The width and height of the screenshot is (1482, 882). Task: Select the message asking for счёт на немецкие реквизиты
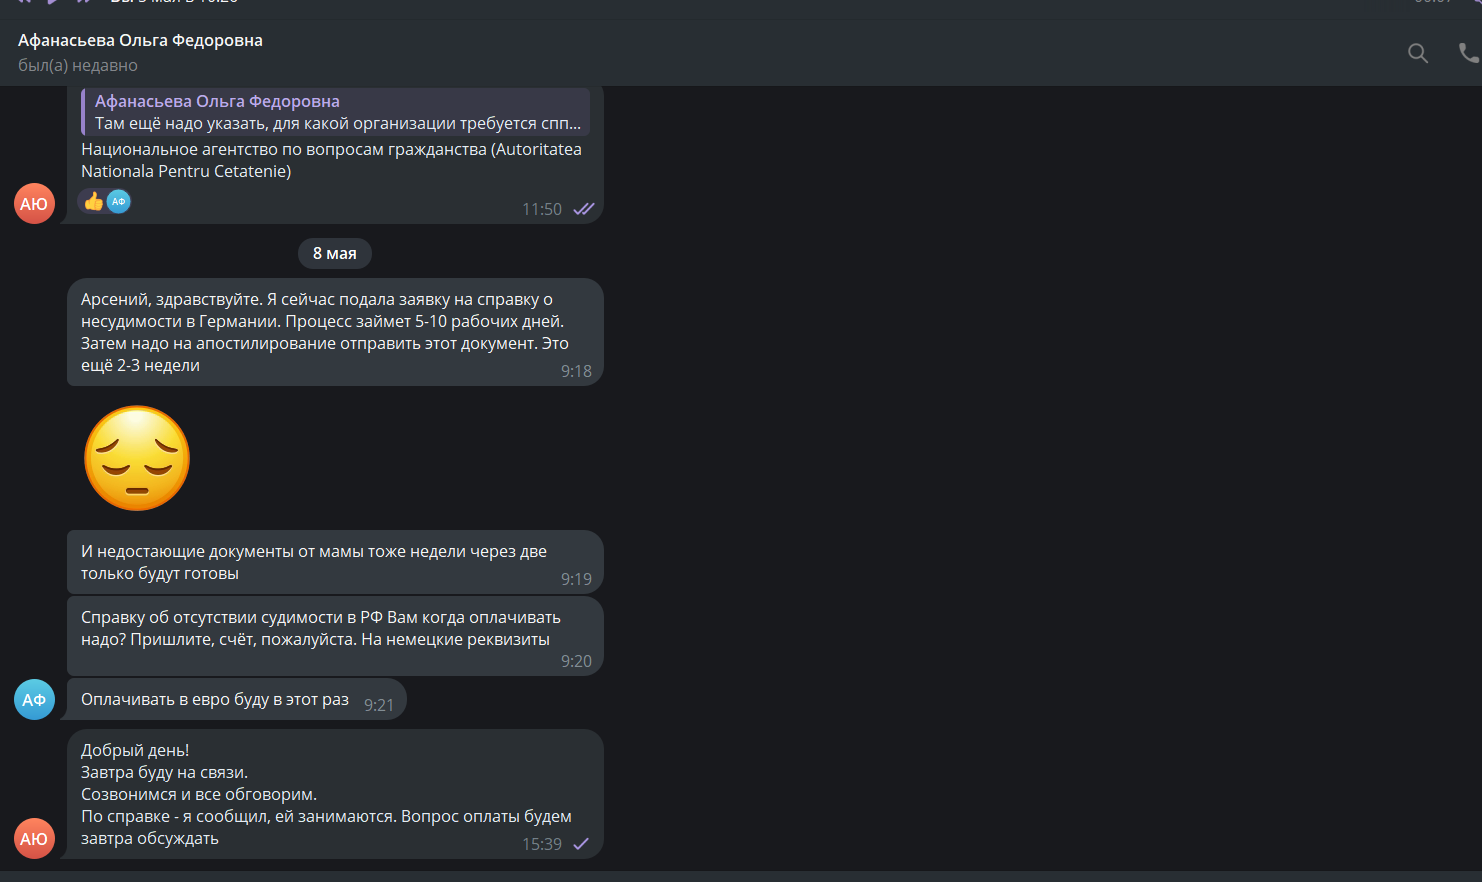pos(335,636)
